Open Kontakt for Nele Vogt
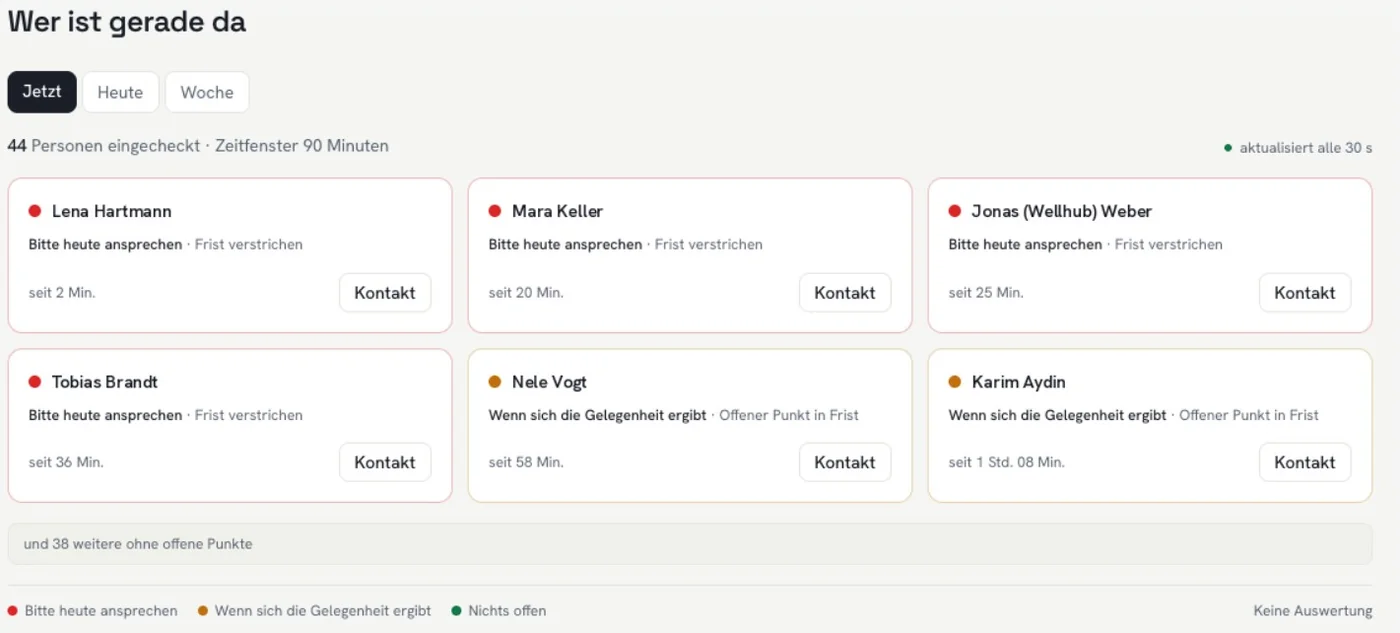 coord(845,463)
